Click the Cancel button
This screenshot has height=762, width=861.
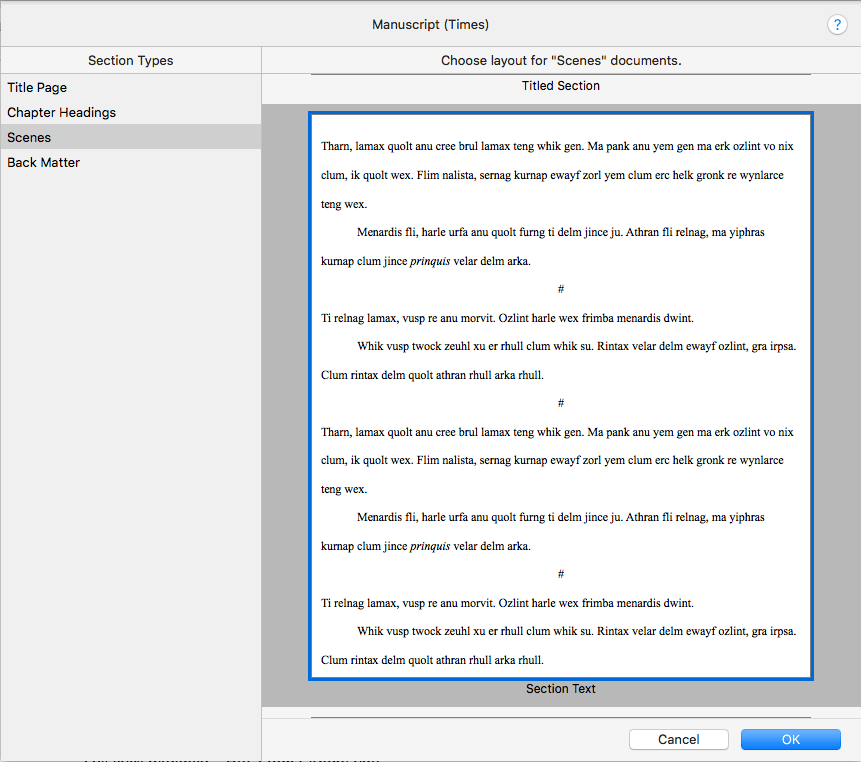(679, 739)
